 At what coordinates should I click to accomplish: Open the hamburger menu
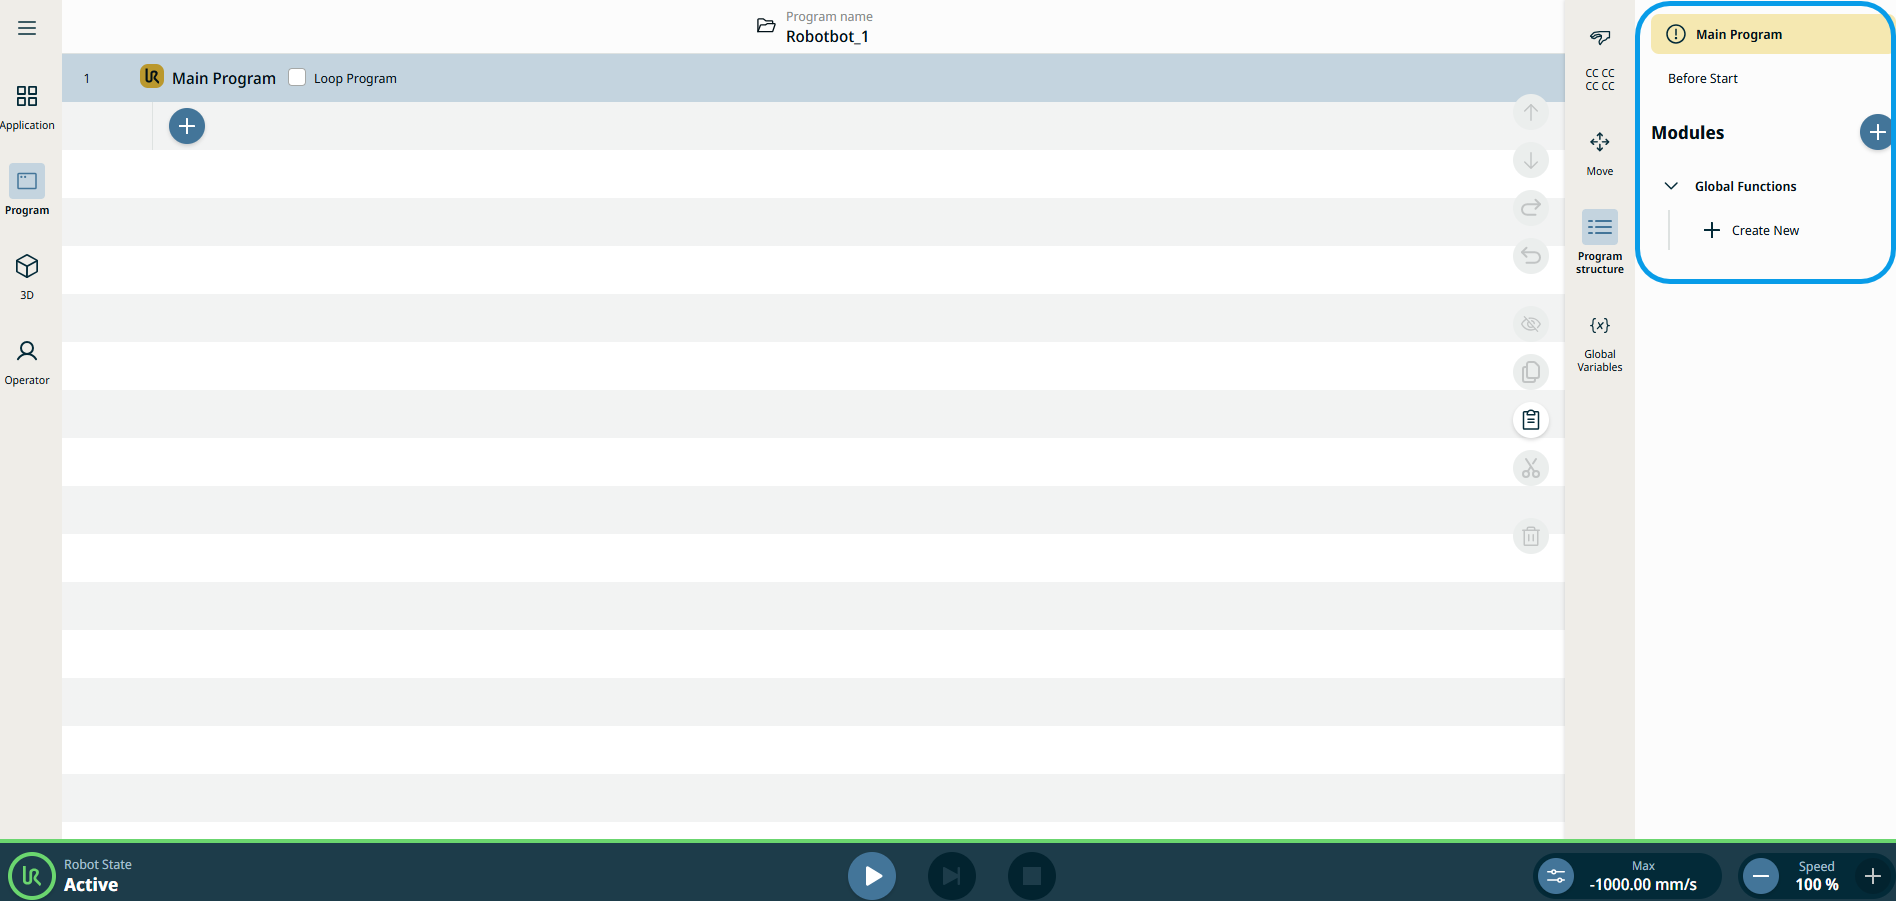pyautogui.click(x=27, y=28)
